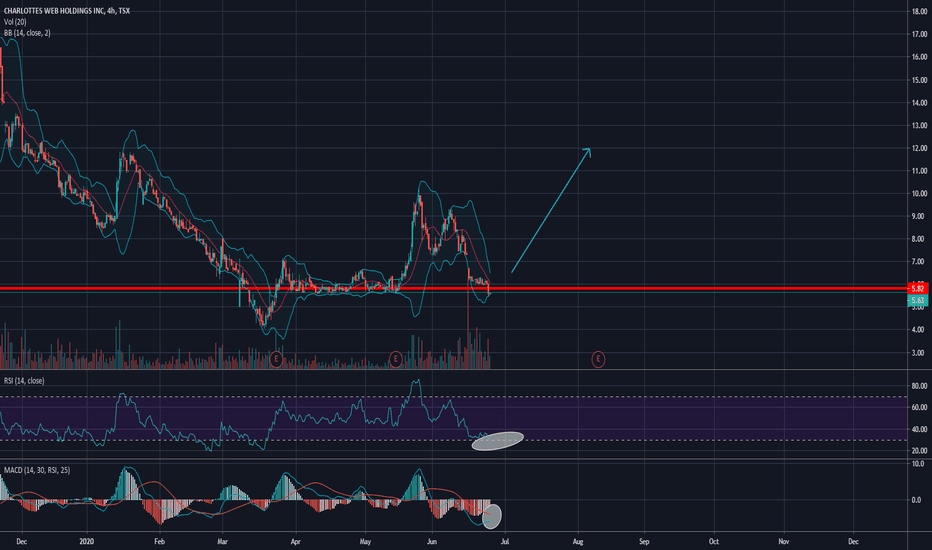Click the Sep label on time axis

644,542
